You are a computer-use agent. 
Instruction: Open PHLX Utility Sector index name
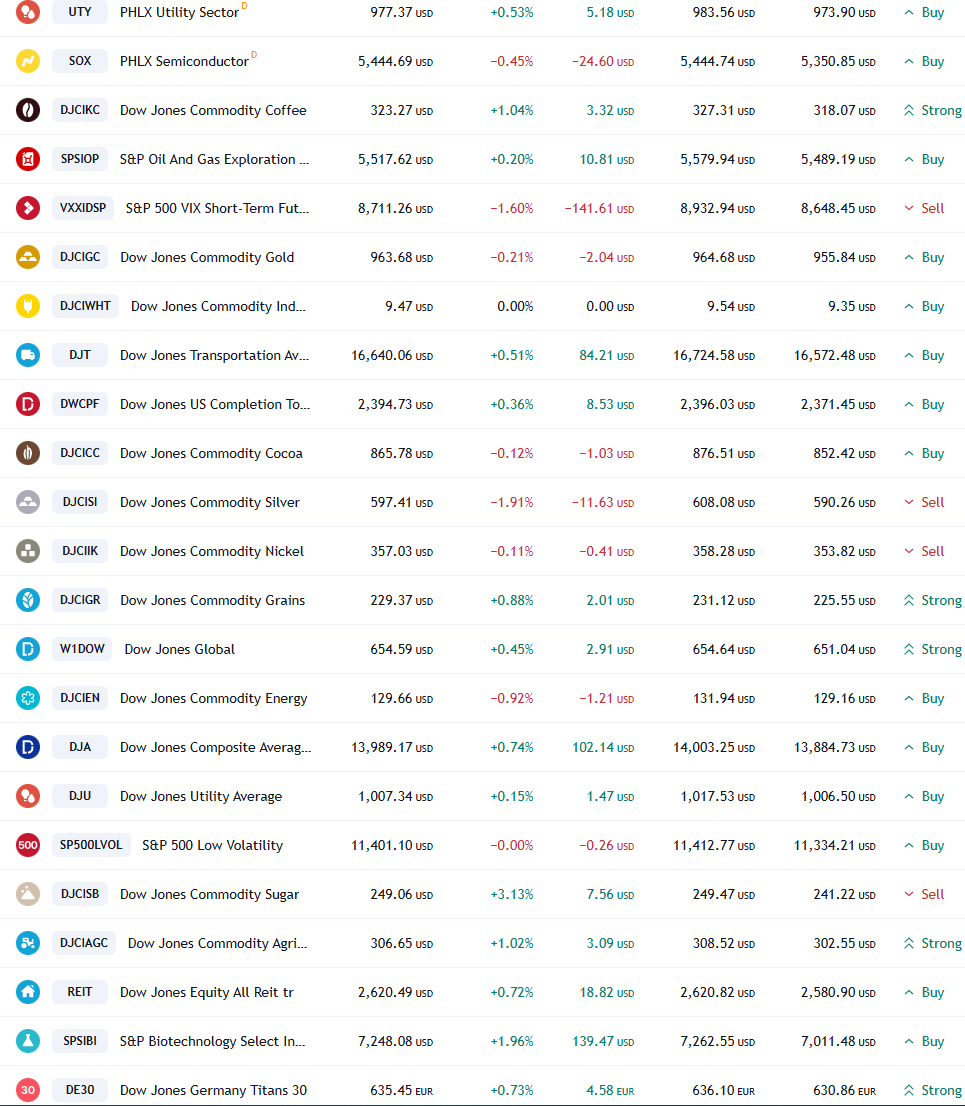point(179,13)
